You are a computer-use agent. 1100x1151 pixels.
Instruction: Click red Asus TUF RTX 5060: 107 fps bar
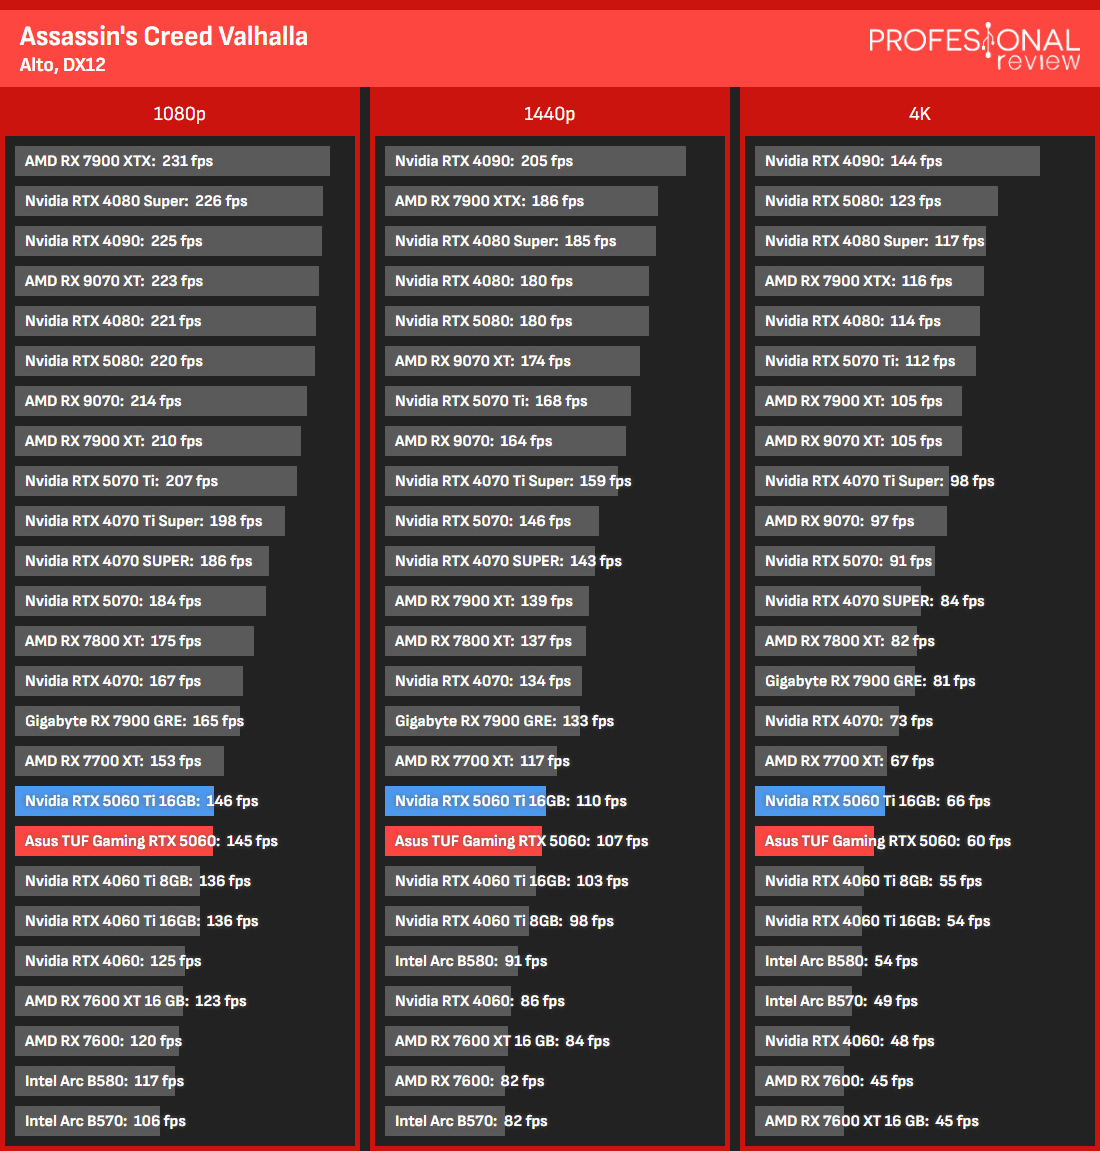point(463,841)
